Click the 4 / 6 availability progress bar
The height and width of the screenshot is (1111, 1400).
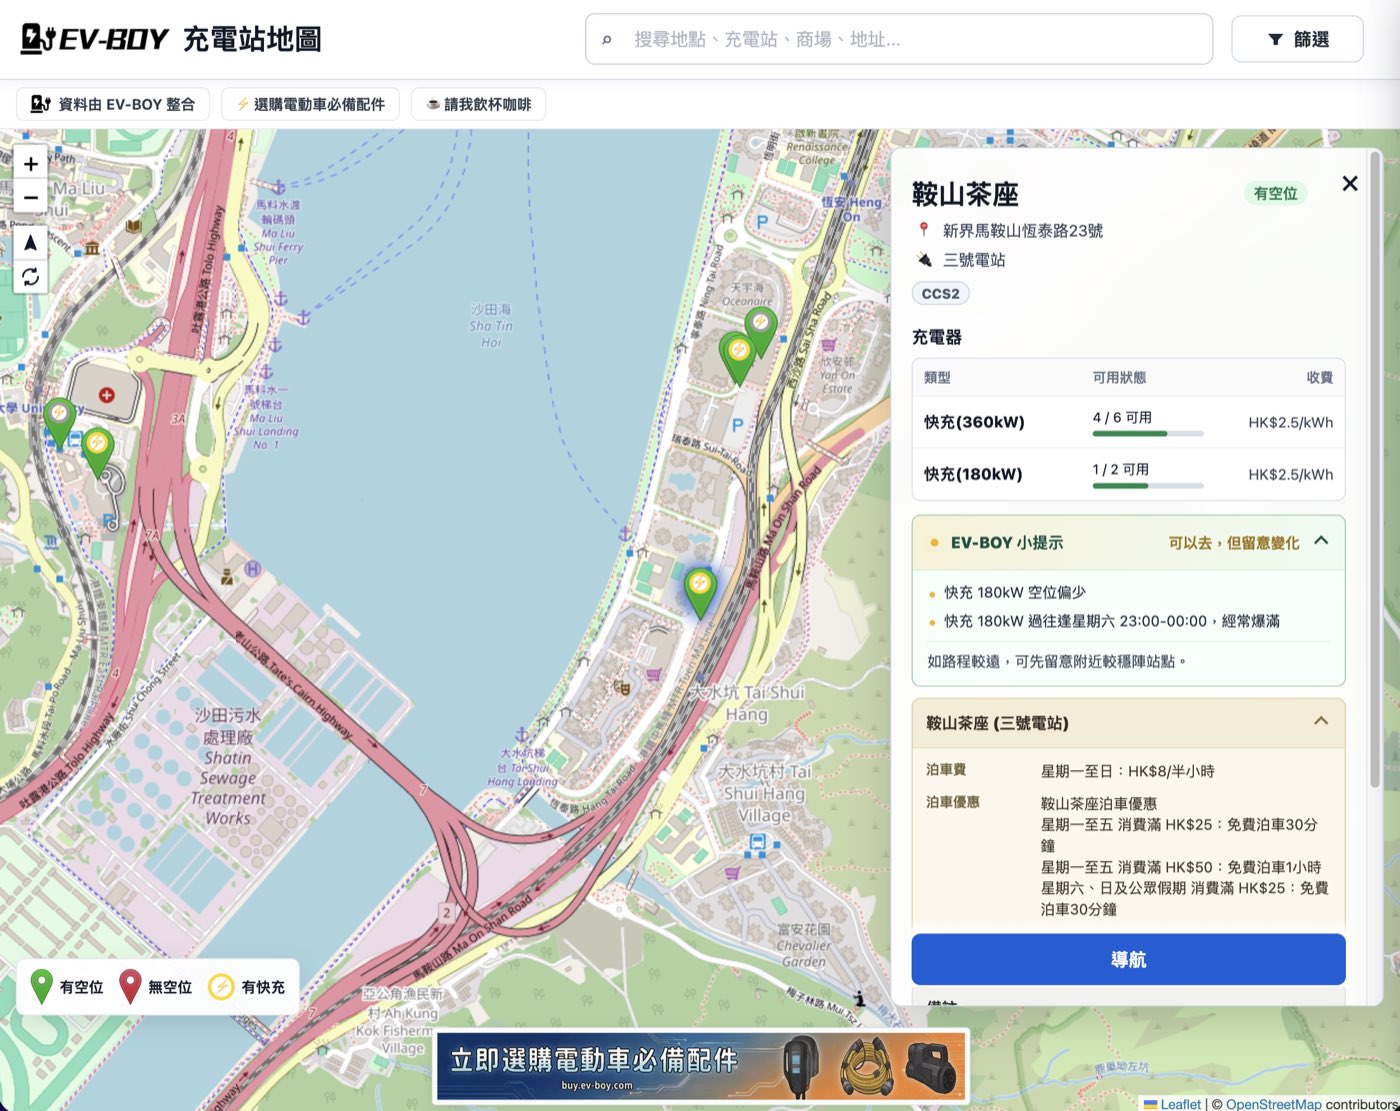tap(1148, 434)
